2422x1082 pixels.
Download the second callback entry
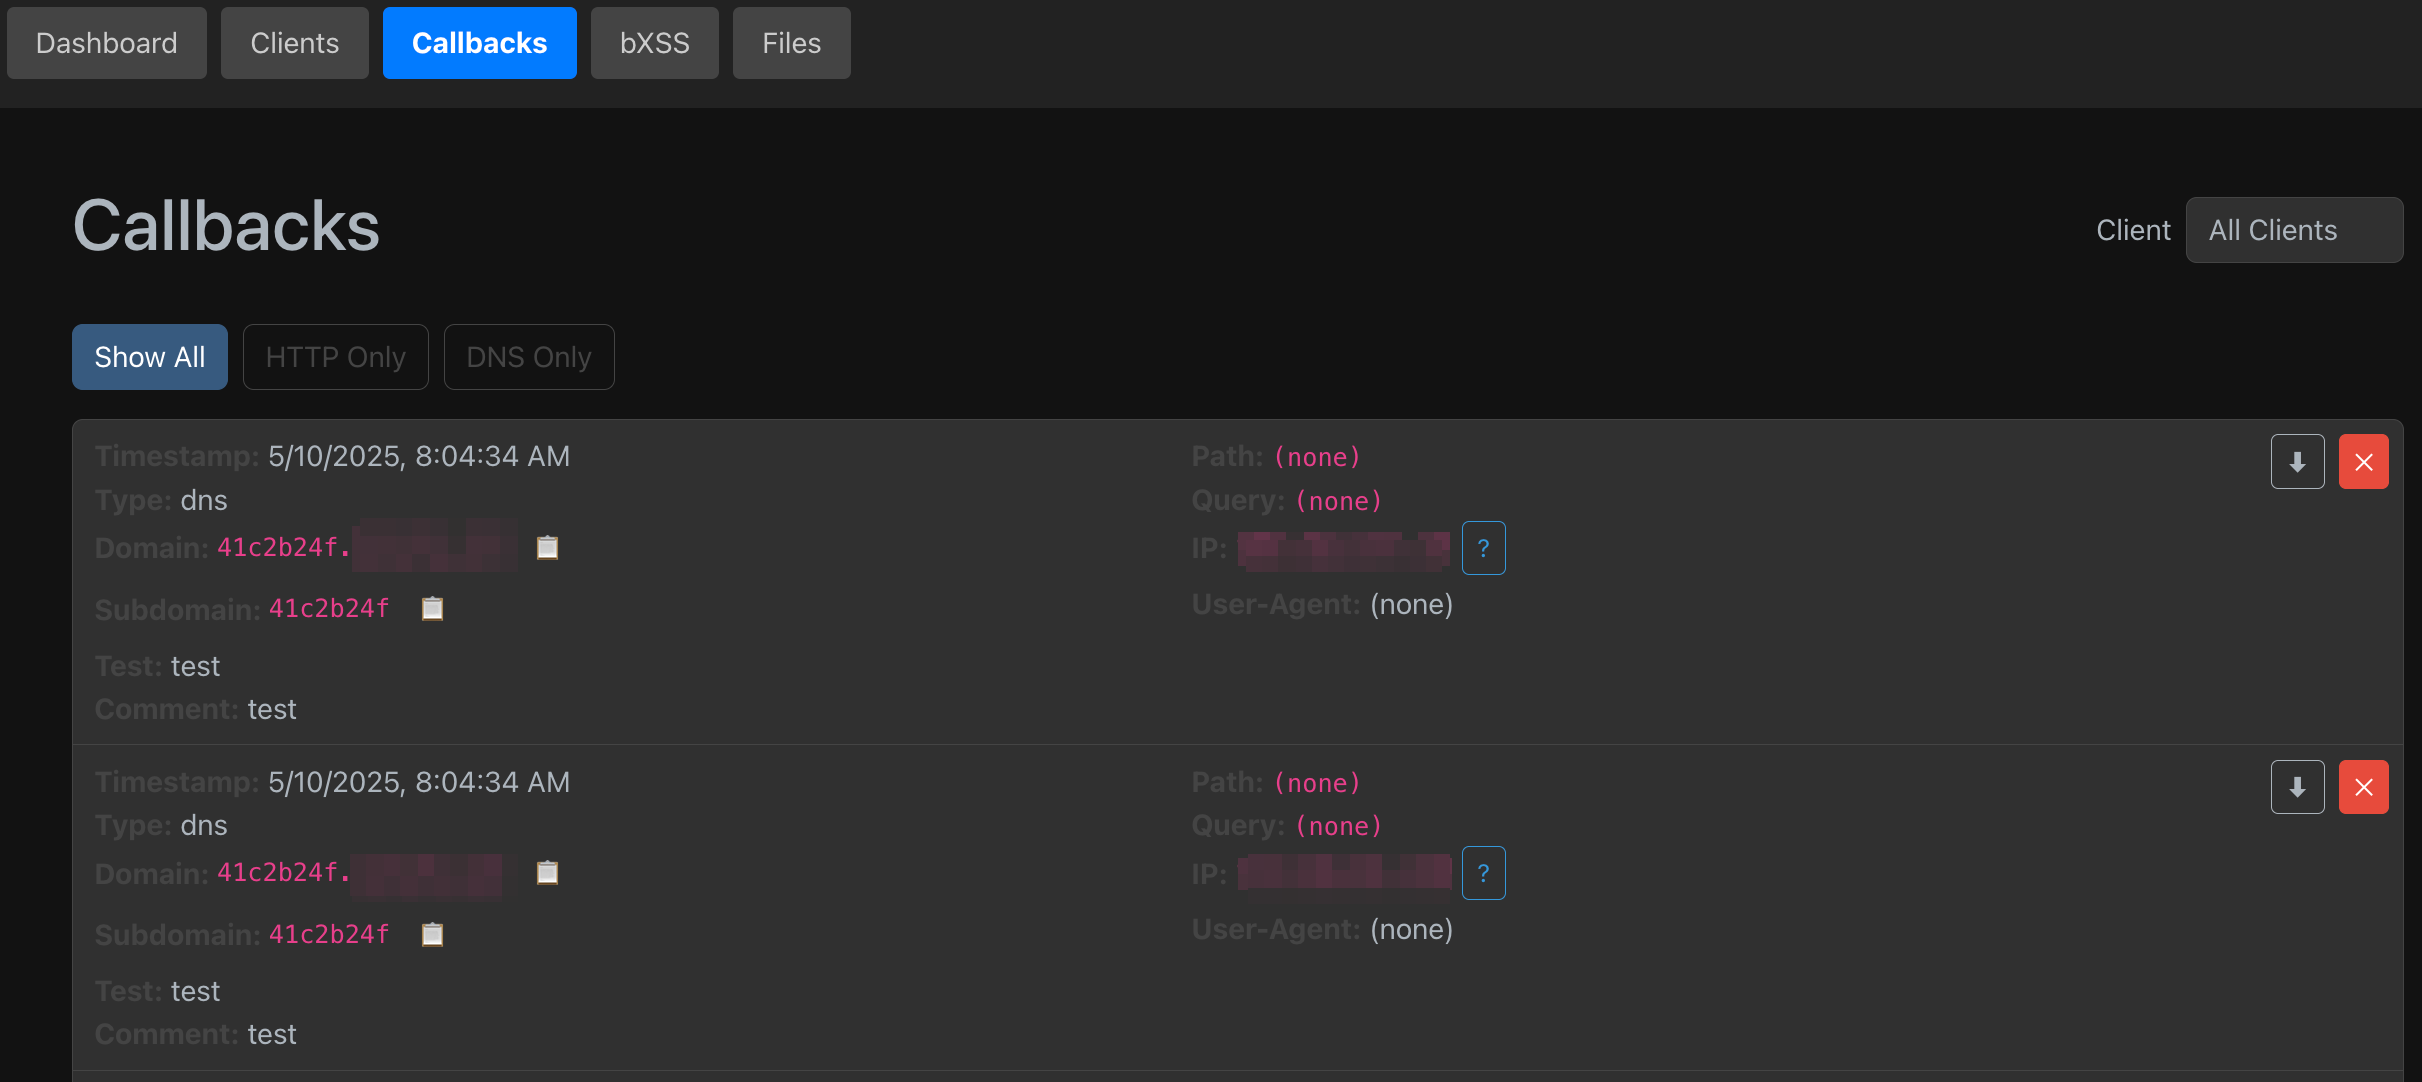click(2297, 787)
